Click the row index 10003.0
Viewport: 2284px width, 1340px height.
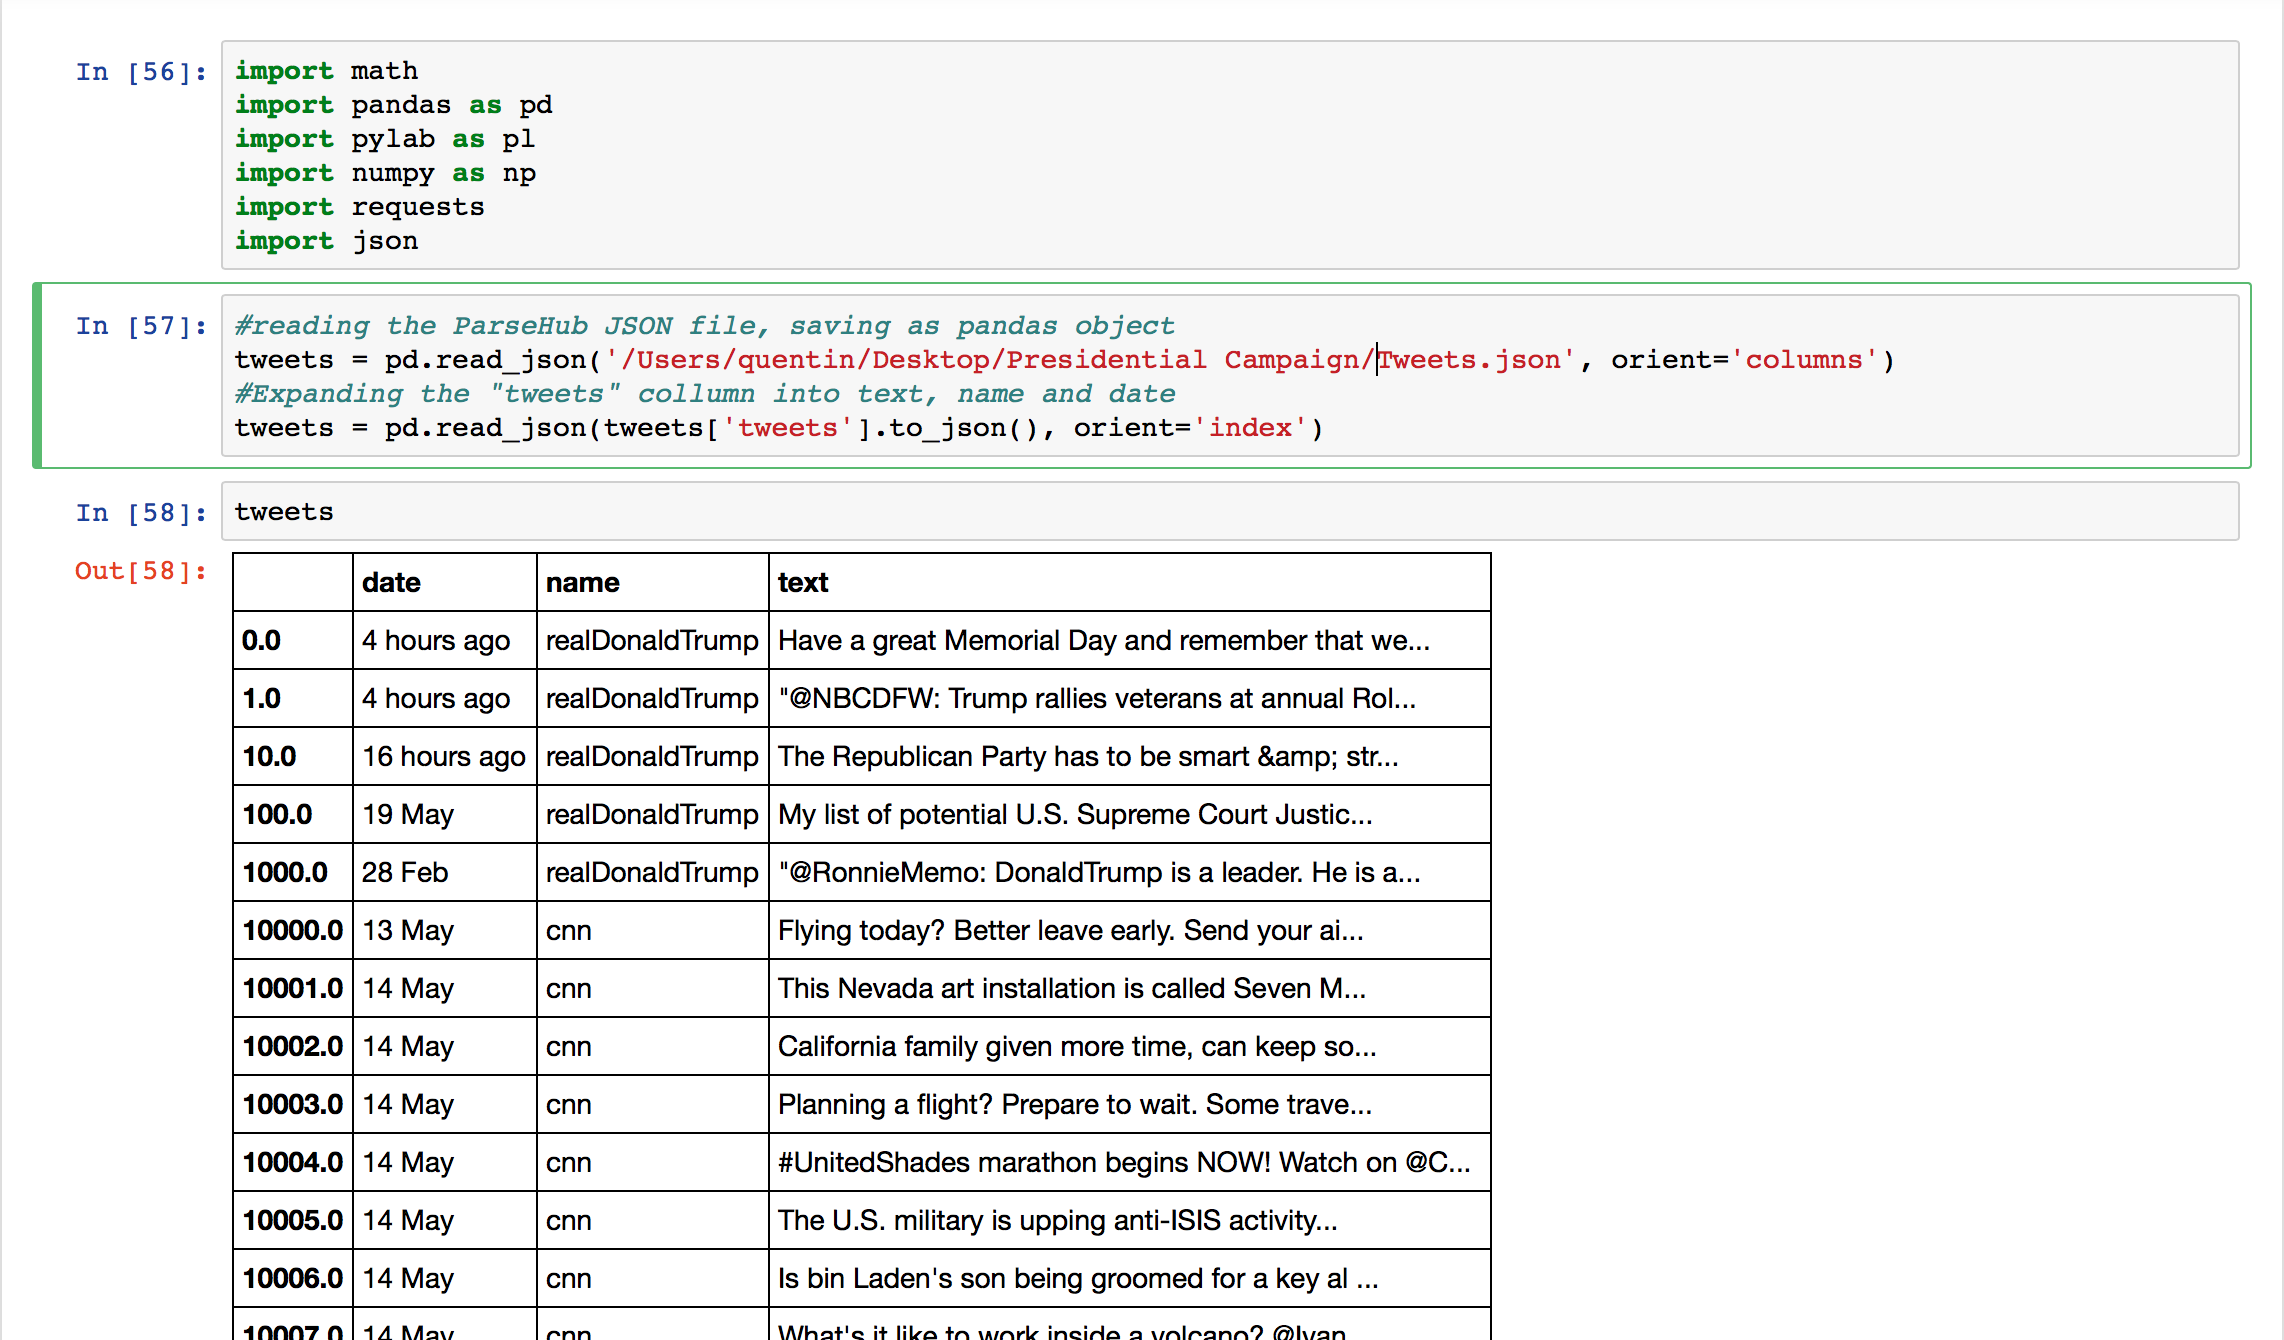tap(293, 1105)
